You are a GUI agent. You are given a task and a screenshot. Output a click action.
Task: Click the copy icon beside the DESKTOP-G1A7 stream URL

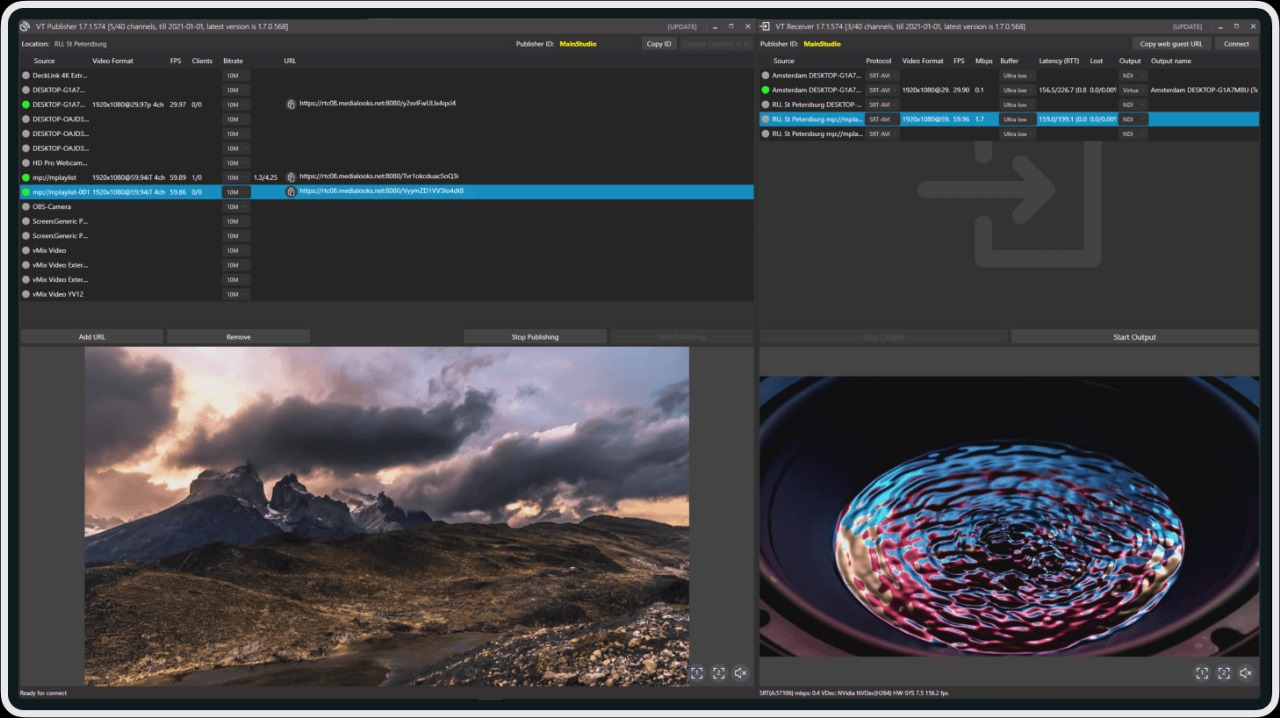pos(291,104)
